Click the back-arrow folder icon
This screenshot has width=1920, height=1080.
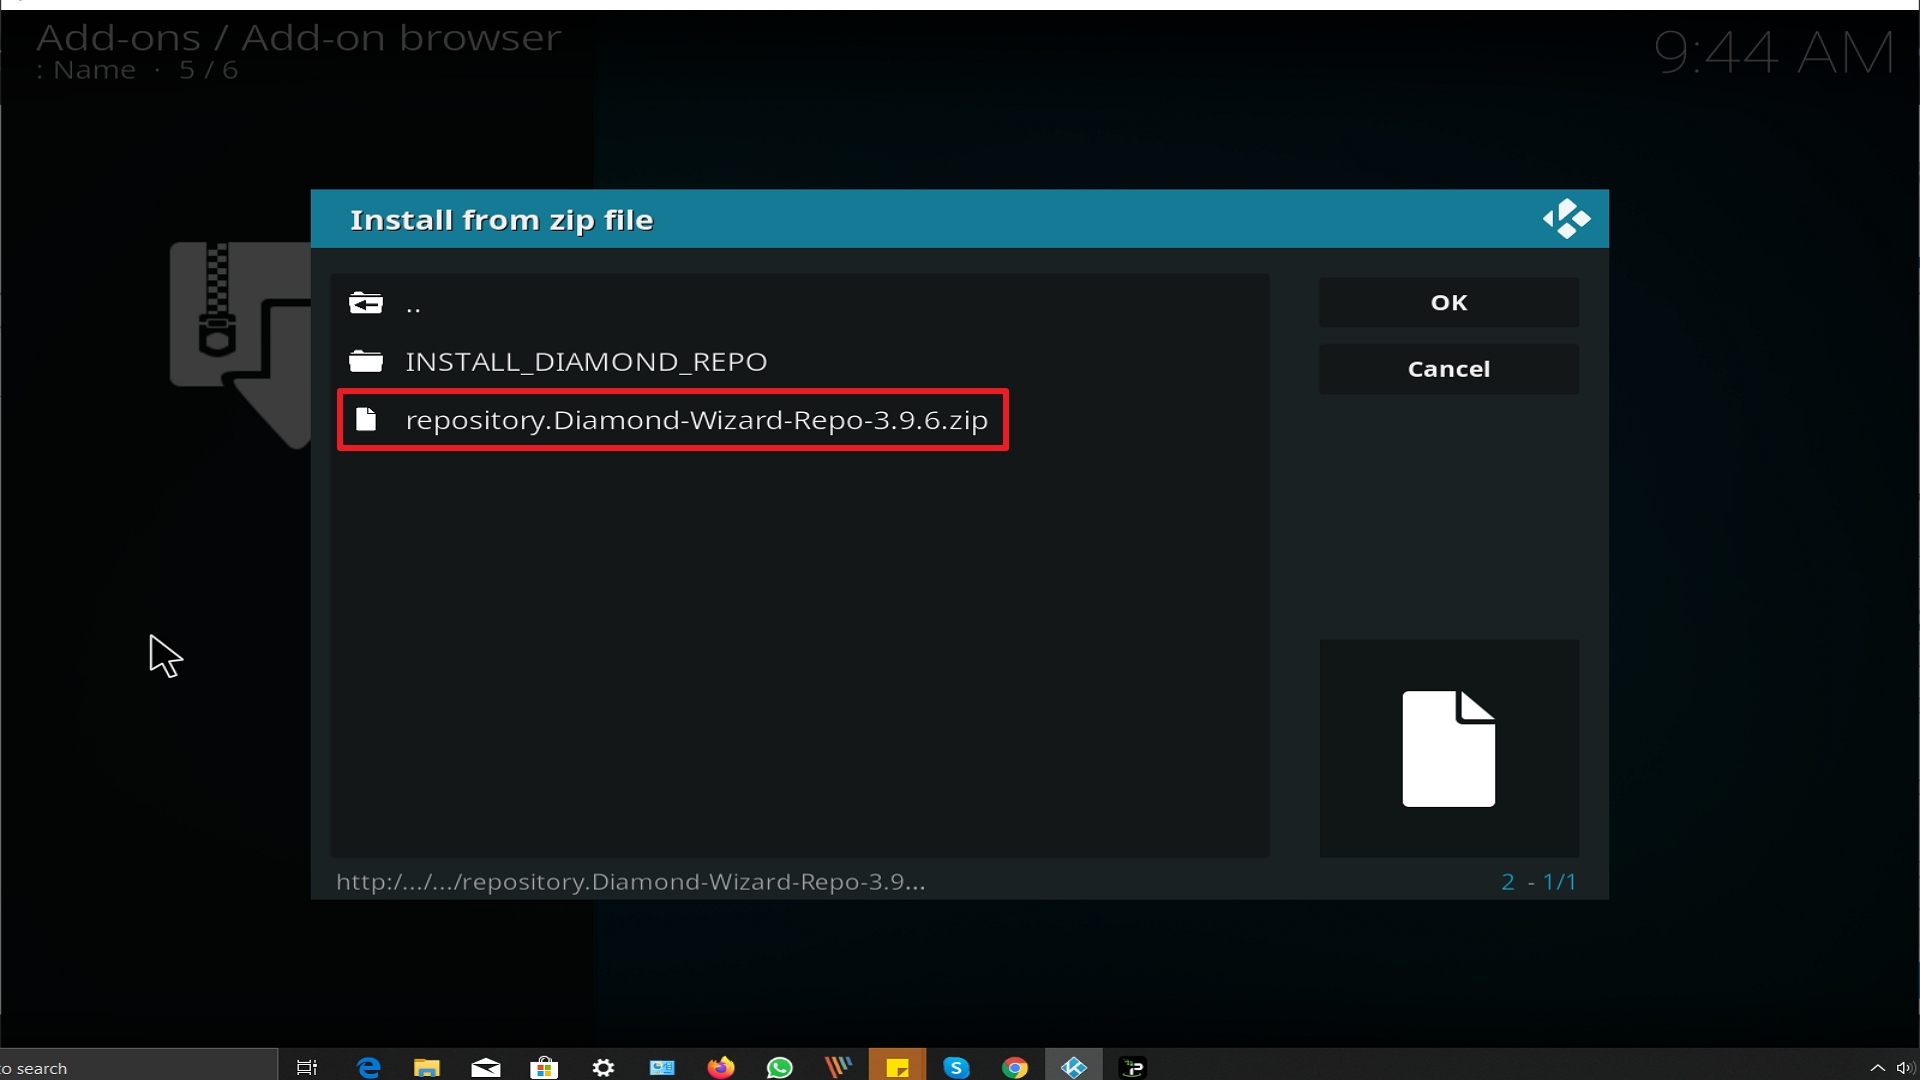coord(366,303)
